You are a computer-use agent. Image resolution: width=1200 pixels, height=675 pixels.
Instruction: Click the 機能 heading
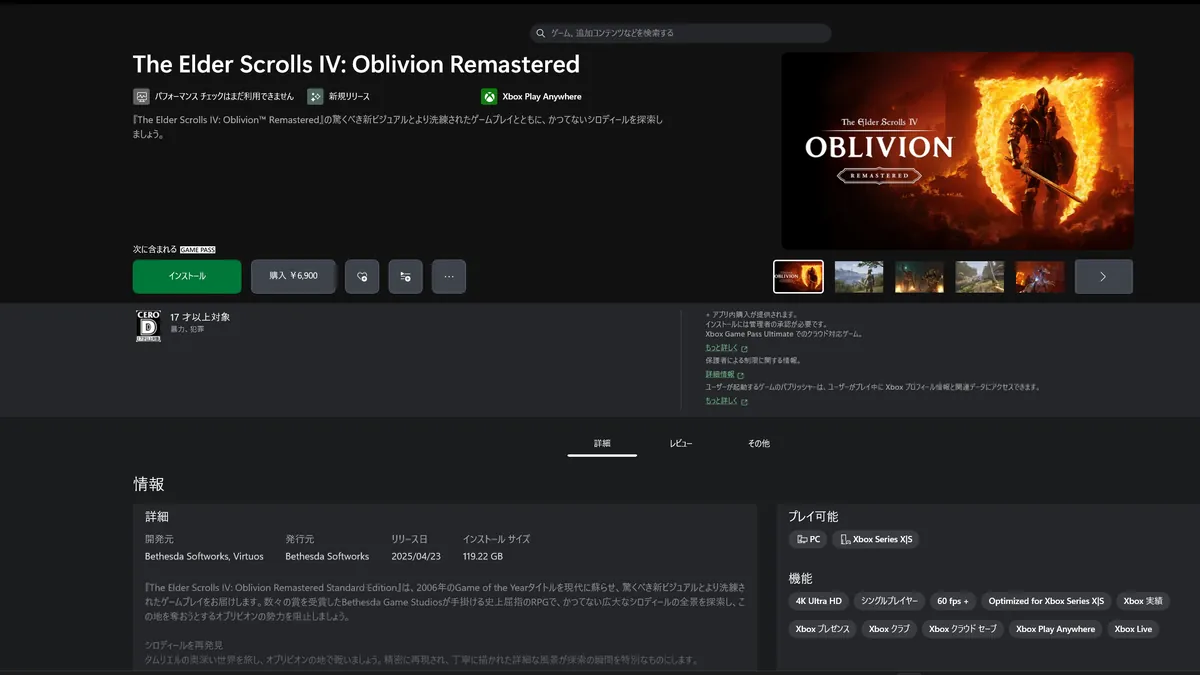pyautogui.click(x=800, y=578)
